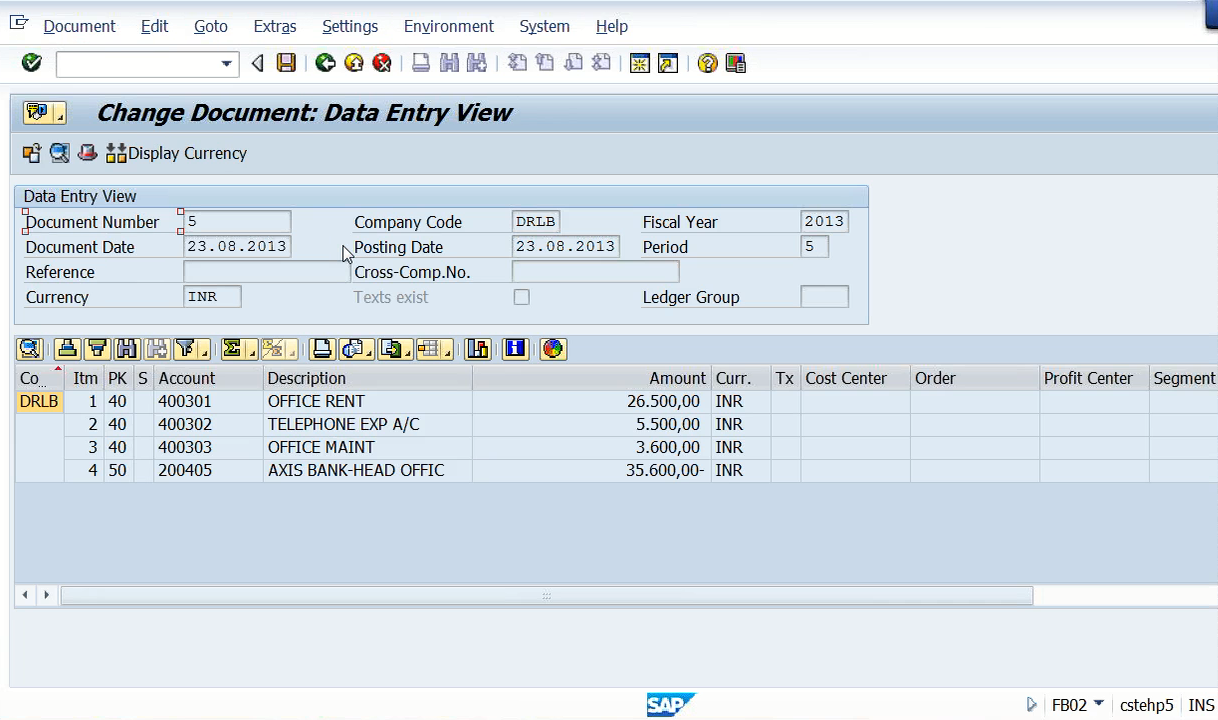Screen dimensions: 1218x720
Task: Open the Document menu
Action: 79,26
